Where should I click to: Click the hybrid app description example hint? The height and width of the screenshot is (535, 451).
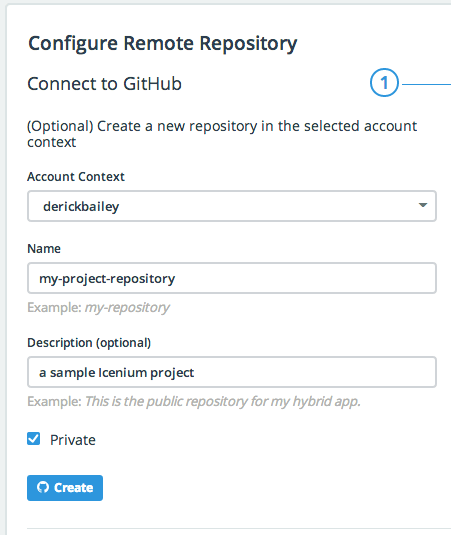222,401
